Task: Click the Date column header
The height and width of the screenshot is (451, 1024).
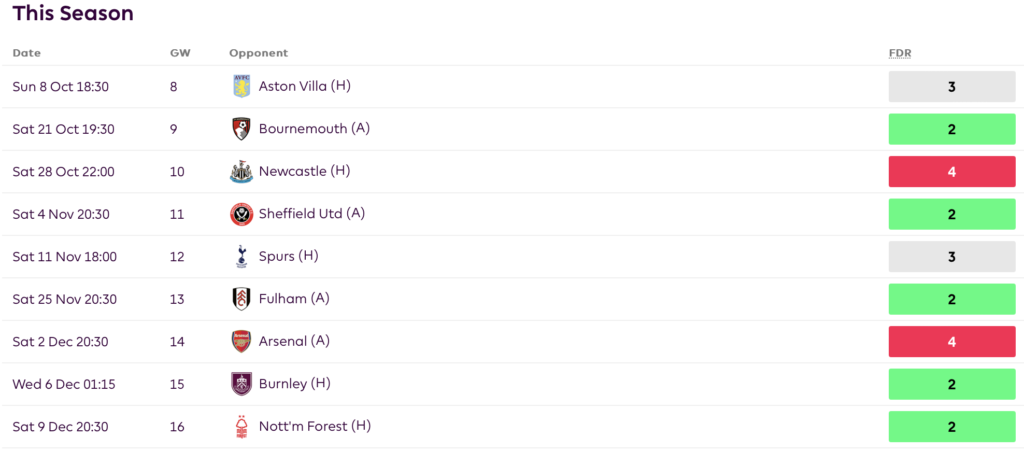Action: point(26,53)
